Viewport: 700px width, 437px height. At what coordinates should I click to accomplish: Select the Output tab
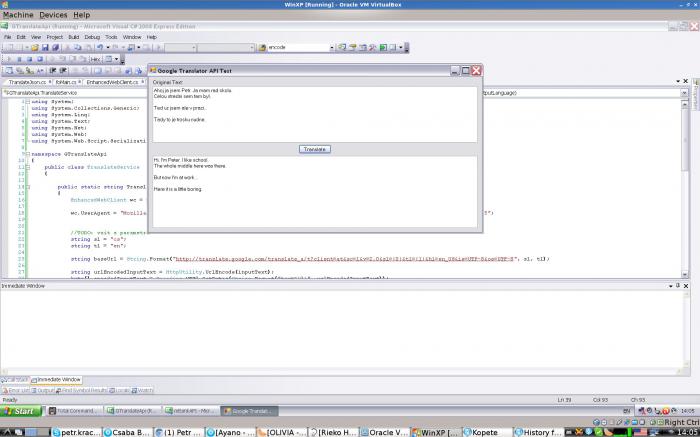(43, 390)
